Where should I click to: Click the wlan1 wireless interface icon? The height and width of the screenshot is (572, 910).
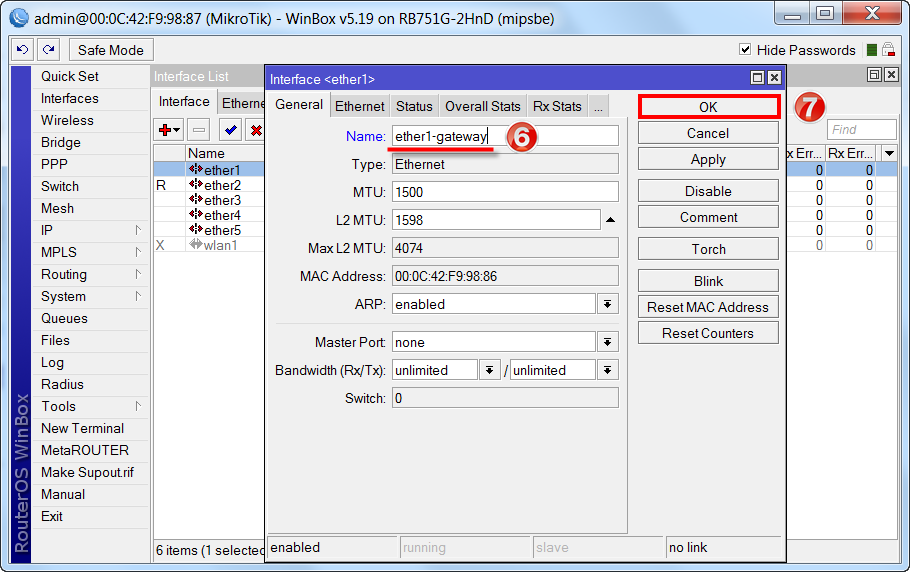point(196,245)
